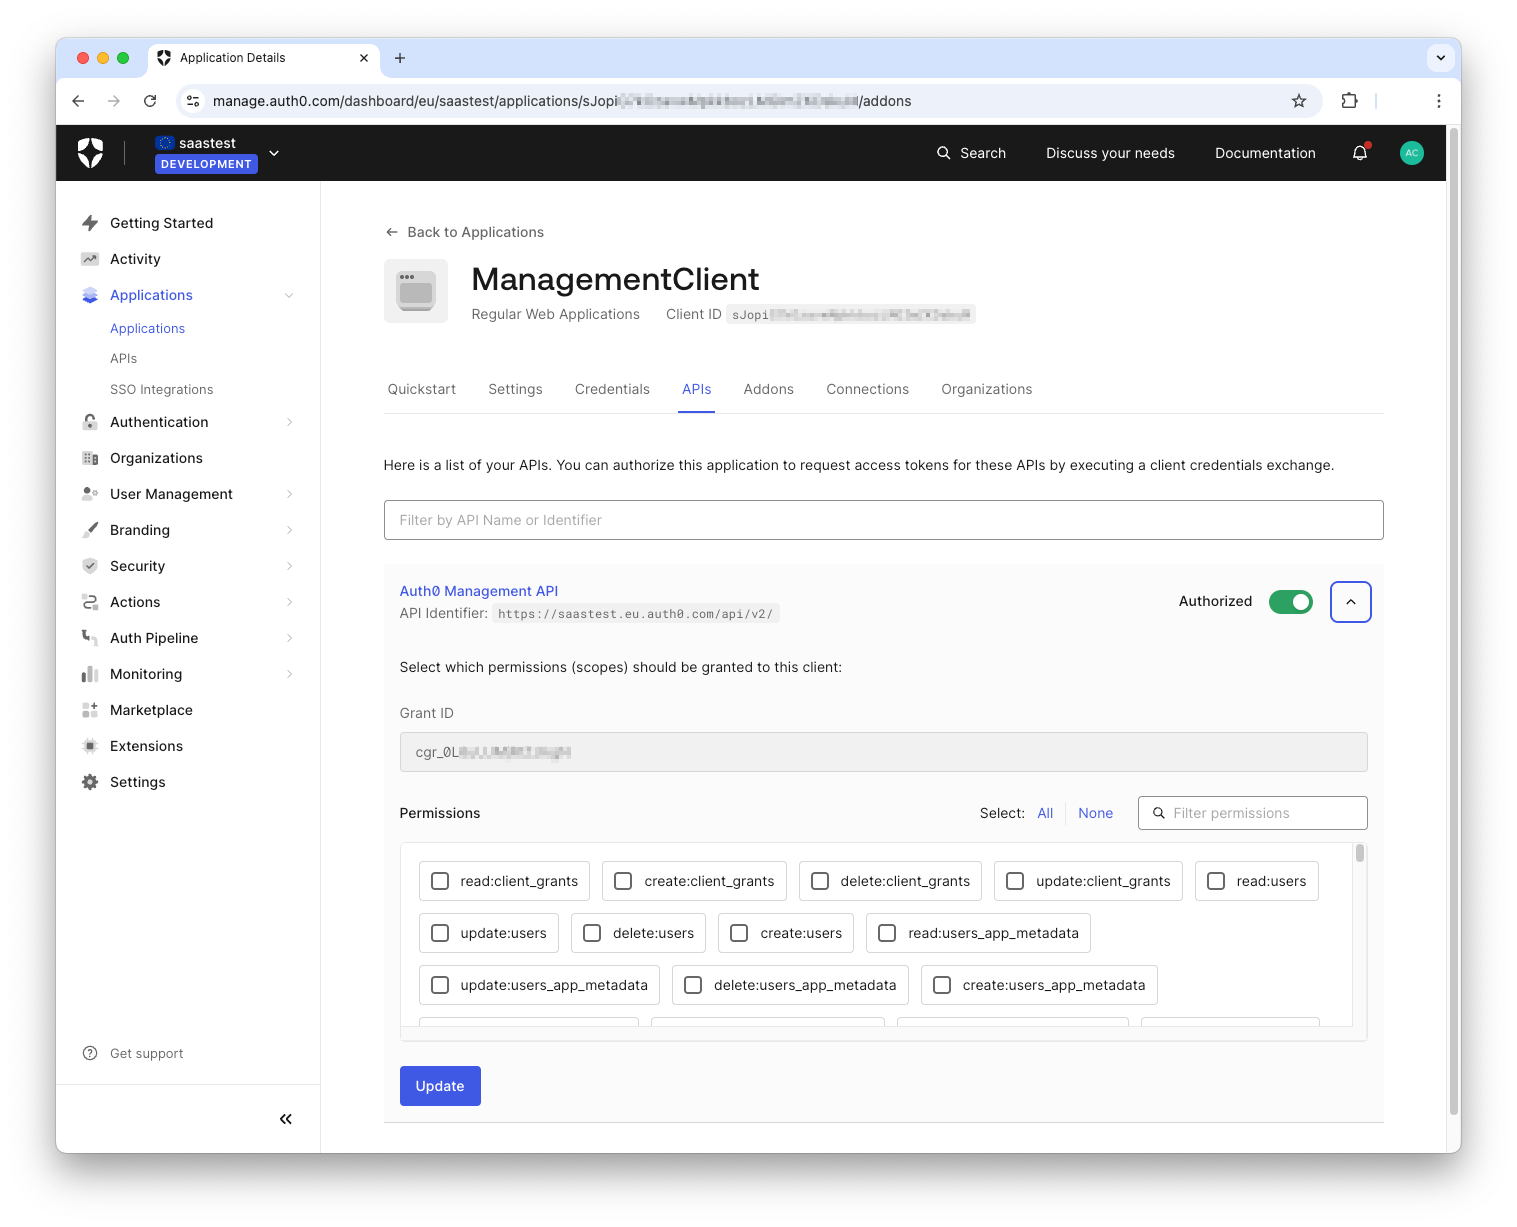Switch to the Organizations tab
1517x1227 pixels.
tap(987, 389)
